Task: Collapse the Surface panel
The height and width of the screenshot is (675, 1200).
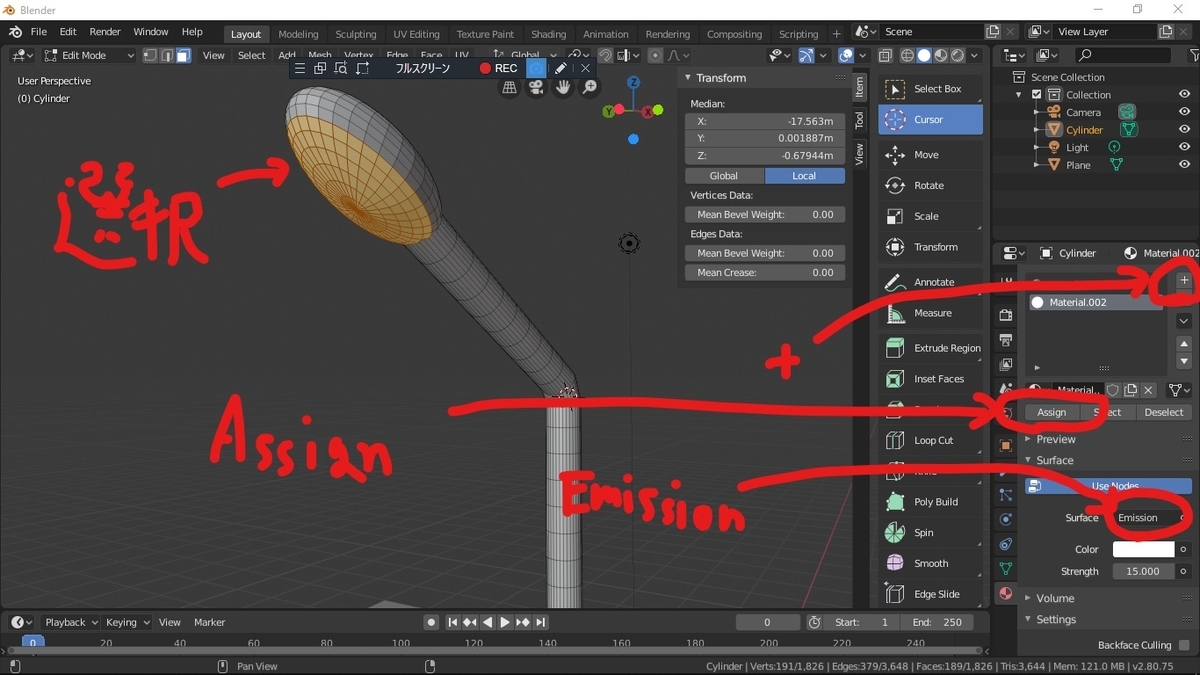Action: point(1054,461)
